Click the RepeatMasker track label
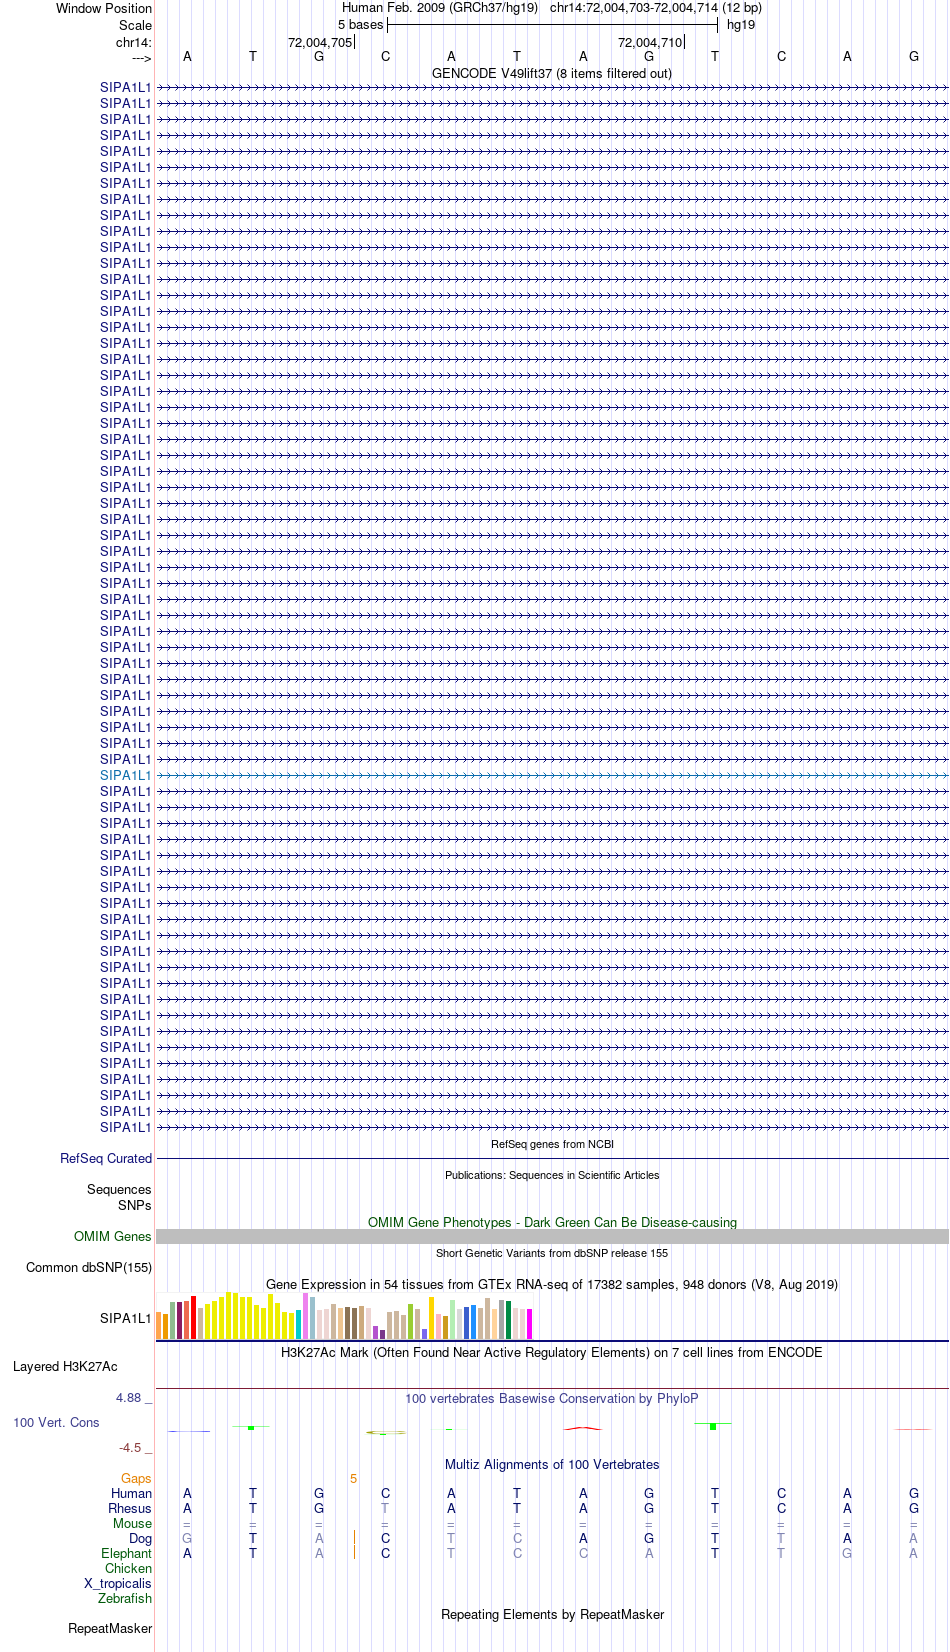950x1652 pixels. point(110,1629)
